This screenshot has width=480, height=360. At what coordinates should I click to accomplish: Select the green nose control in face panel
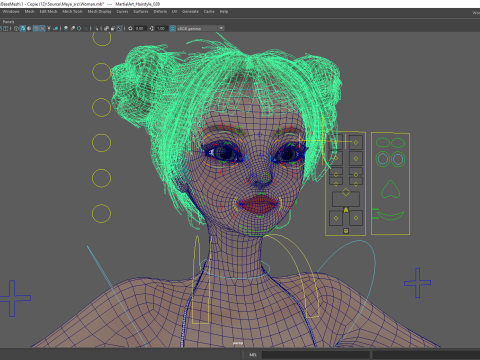[x=391, y=189]
